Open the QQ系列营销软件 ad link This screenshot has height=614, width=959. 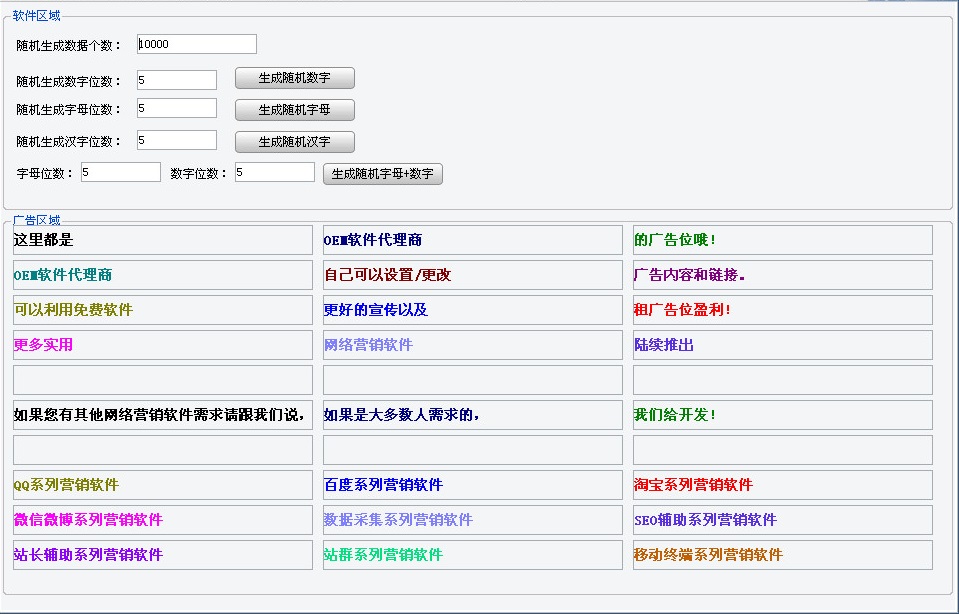pos(66,485)
